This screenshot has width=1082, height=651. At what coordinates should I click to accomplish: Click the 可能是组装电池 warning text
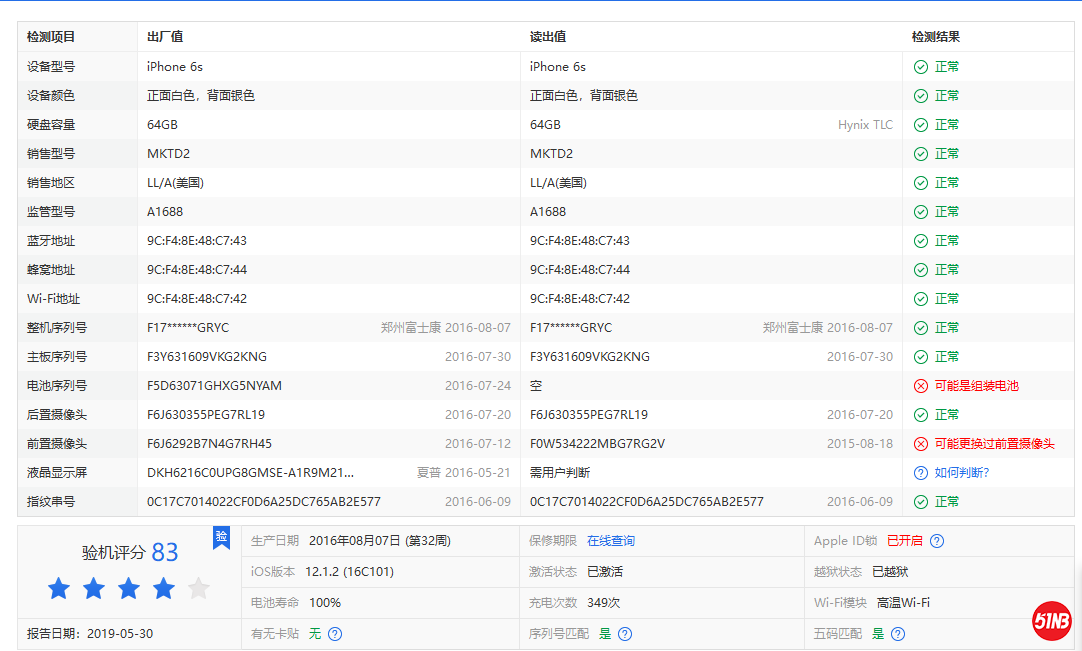[x=976, y=386]
